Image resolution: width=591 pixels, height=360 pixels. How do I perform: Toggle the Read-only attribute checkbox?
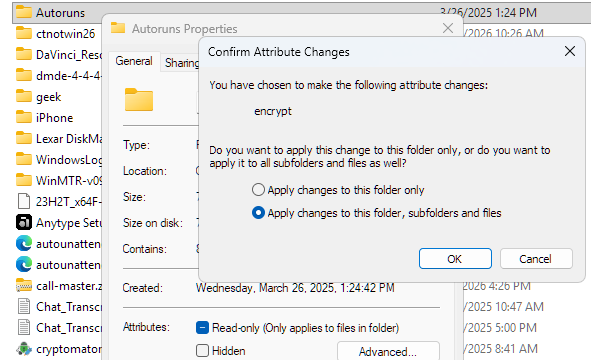(x=202, y=328)
